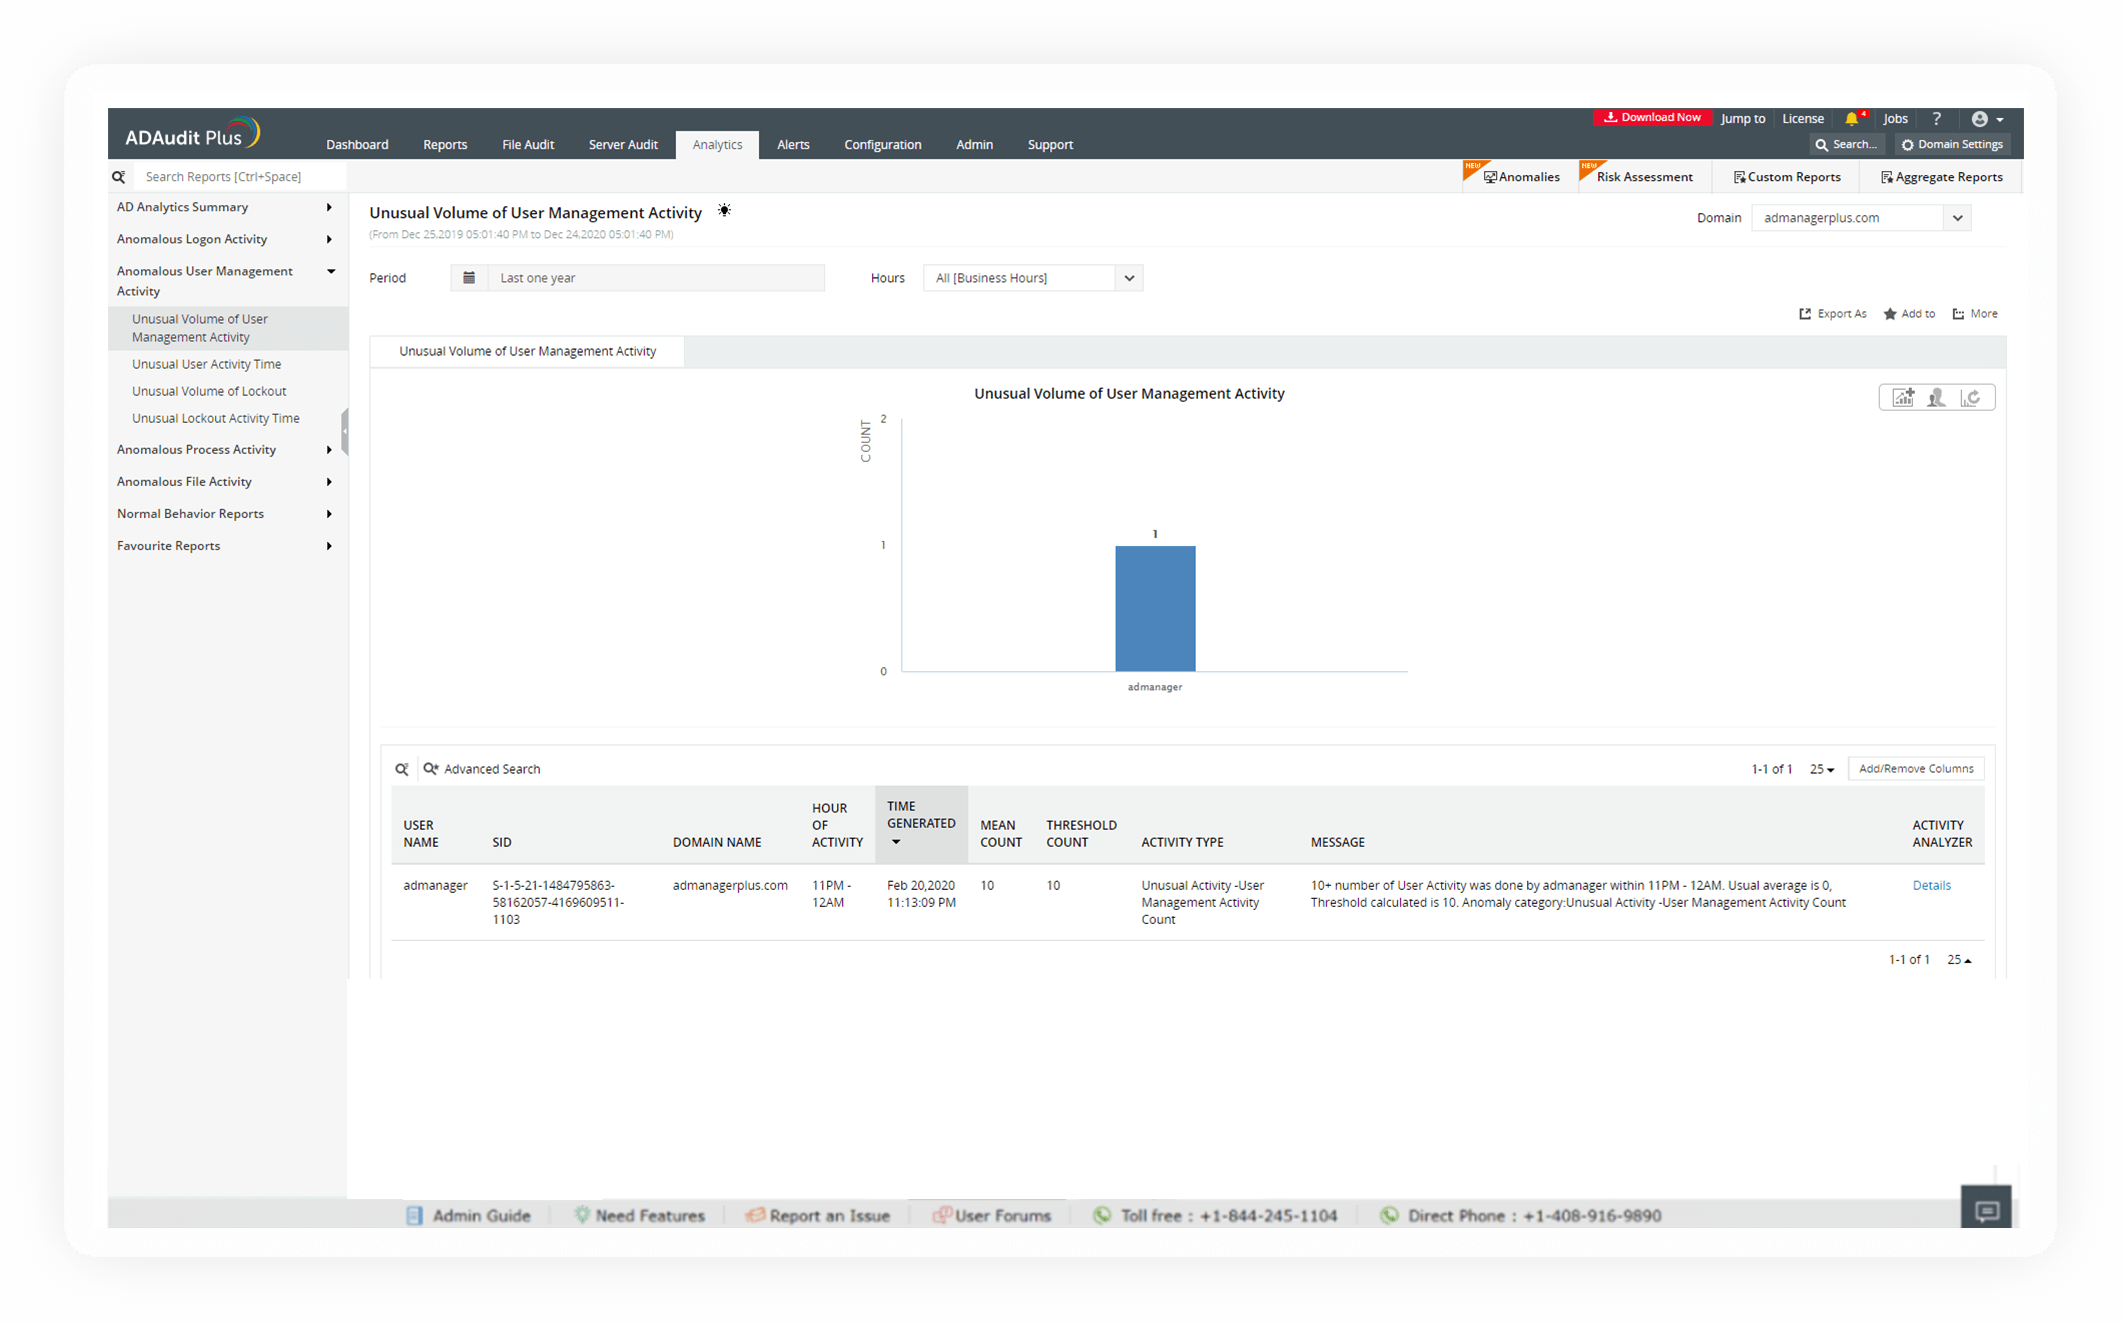Click the sun icon beside report title
This screenshot has width=2122, height=1322.
tap(724, 211)
